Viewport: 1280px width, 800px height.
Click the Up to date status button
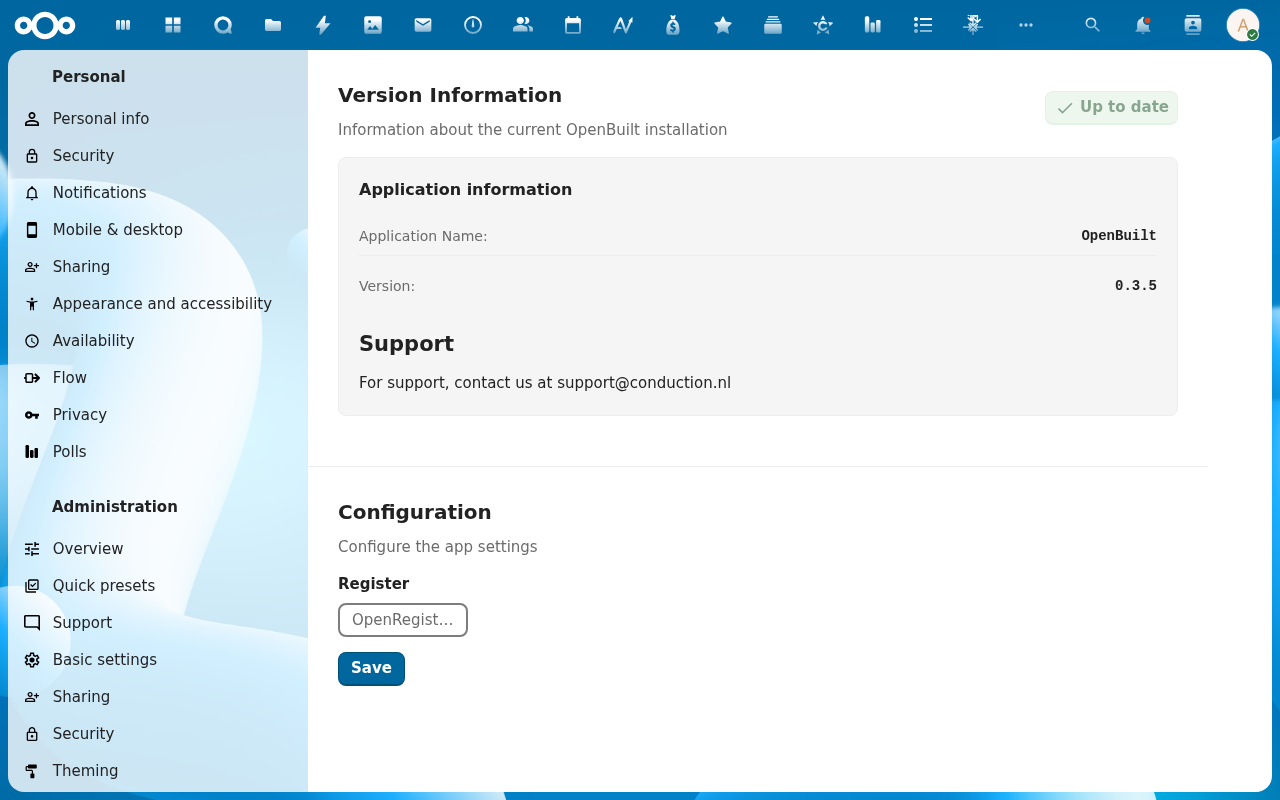tap(1111, 108)
